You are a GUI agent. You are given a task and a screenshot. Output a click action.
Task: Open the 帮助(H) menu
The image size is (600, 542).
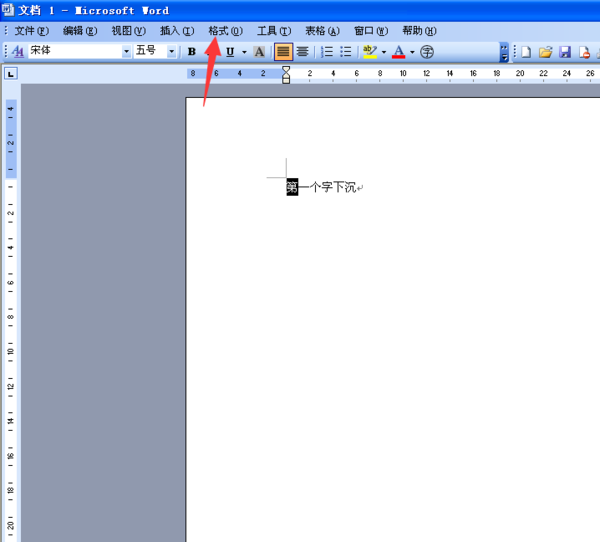coord(419,31)
